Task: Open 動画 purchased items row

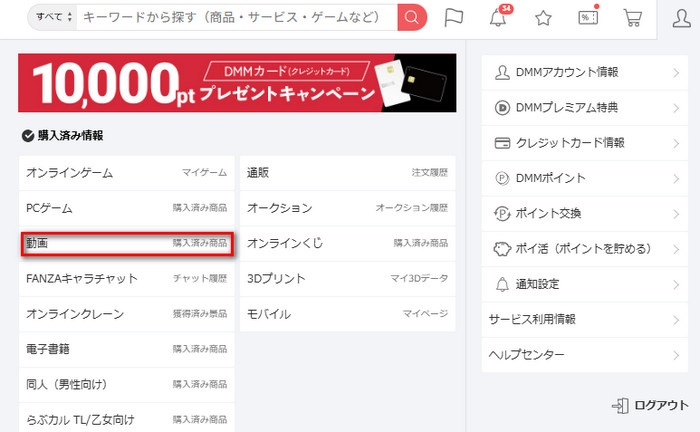Action: 127,243
